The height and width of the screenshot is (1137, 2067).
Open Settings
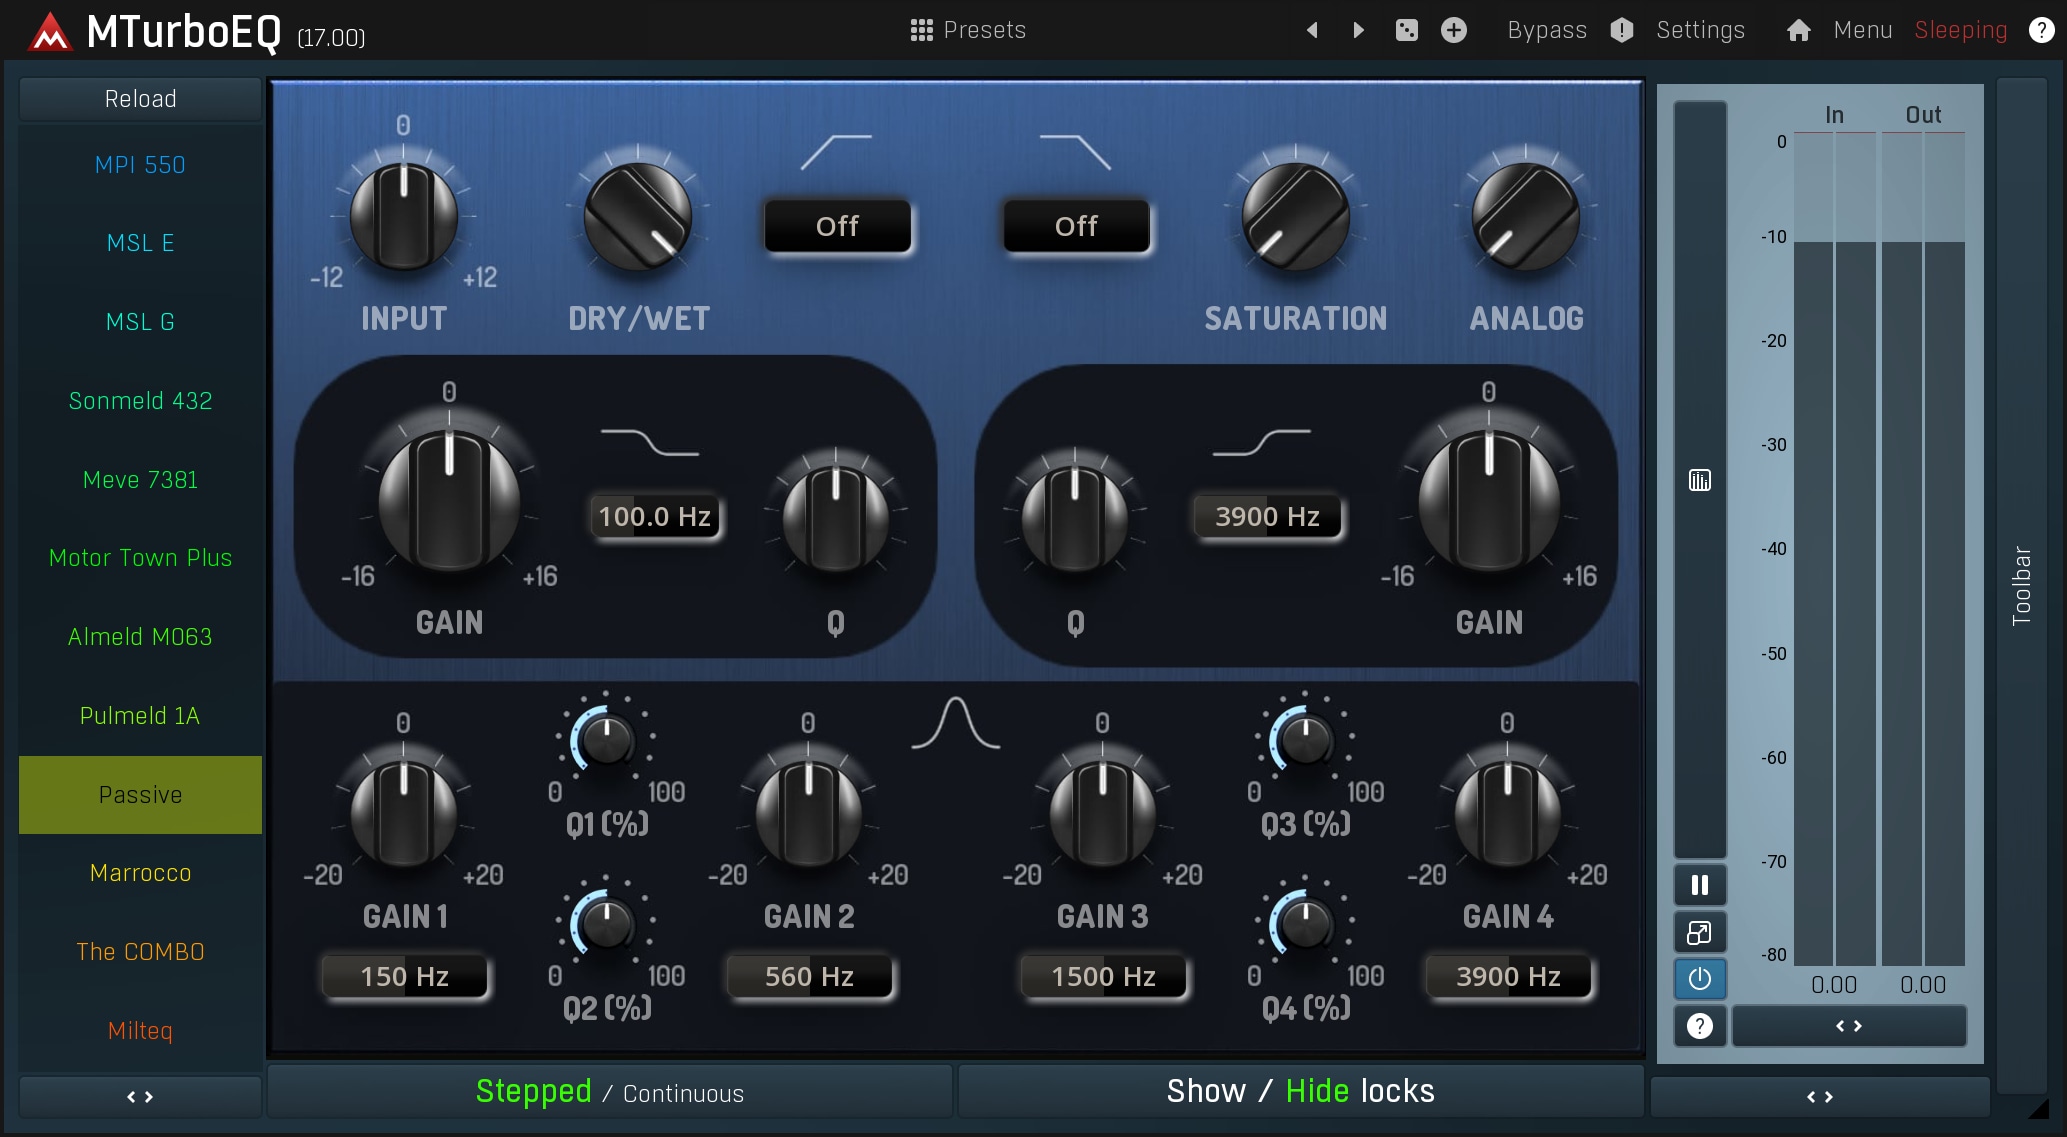click(1699, 30)
